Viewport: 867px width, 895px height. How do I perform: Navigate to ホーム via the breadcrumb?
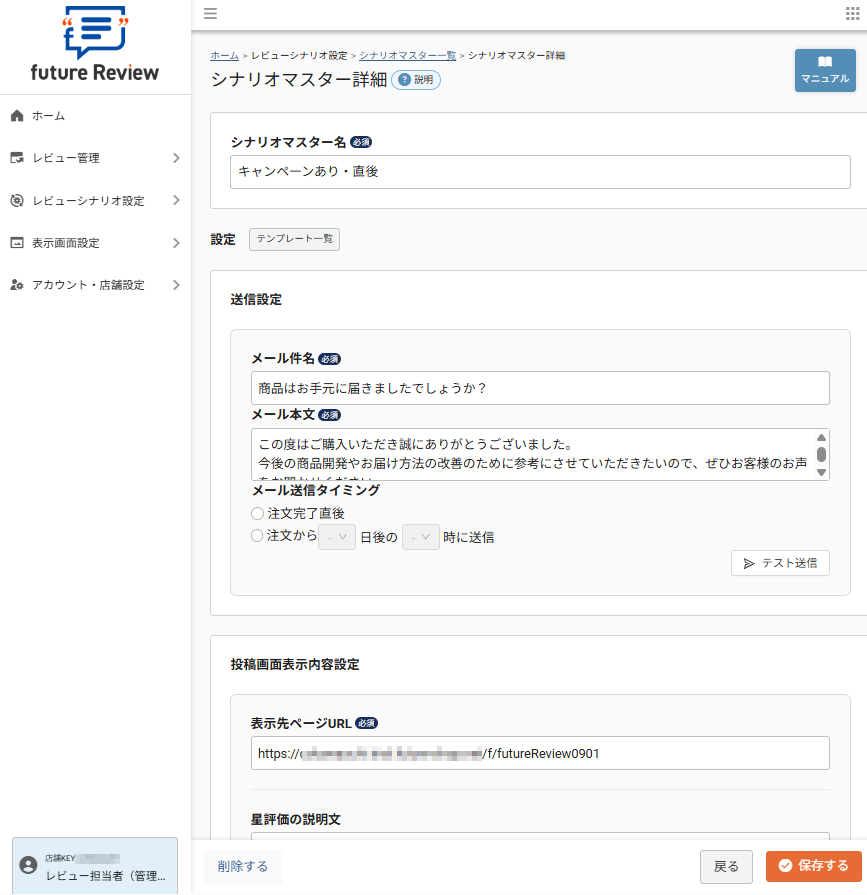tap(224, 55)
